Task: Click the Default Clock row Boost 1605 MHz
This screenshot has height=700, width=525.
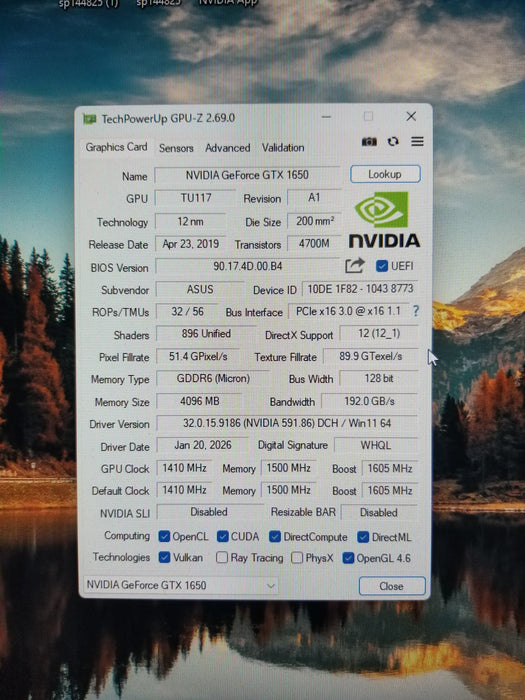Action: coord(390,491)
